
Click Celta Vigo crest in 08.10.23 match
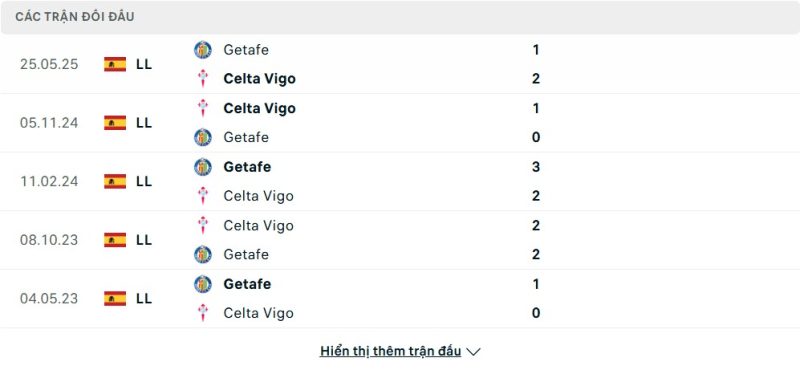[x=203, y=225]
